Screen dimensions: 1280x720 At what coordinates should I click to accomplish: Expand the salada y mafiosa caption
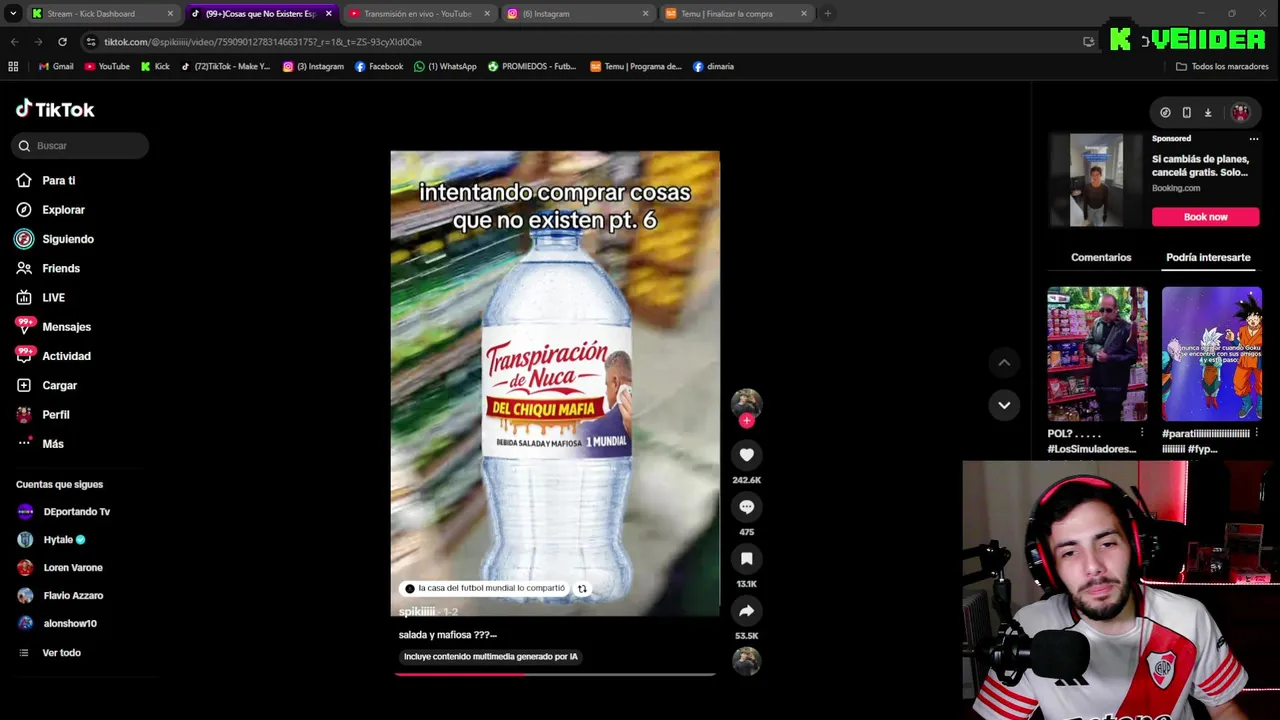click(448, 635)
